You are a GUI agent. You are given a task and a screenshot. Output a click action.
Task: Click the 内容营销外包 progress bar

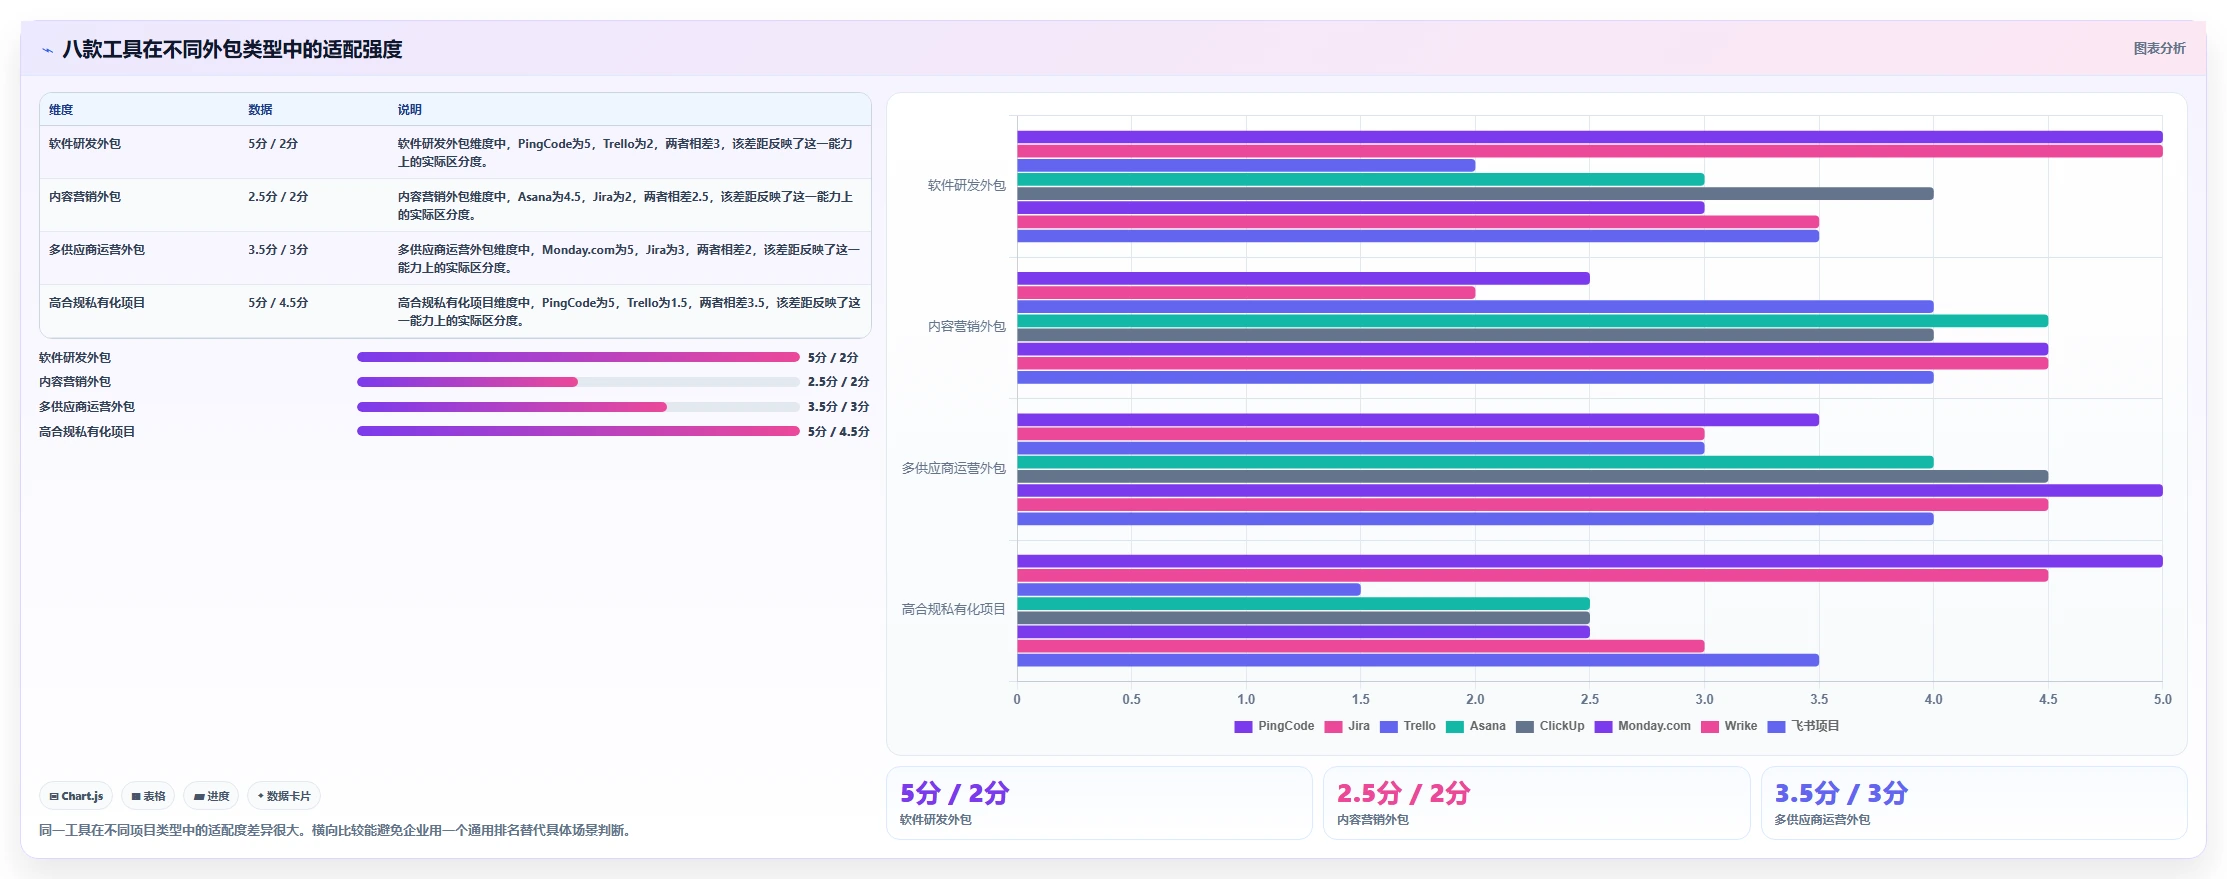(578, 382)
